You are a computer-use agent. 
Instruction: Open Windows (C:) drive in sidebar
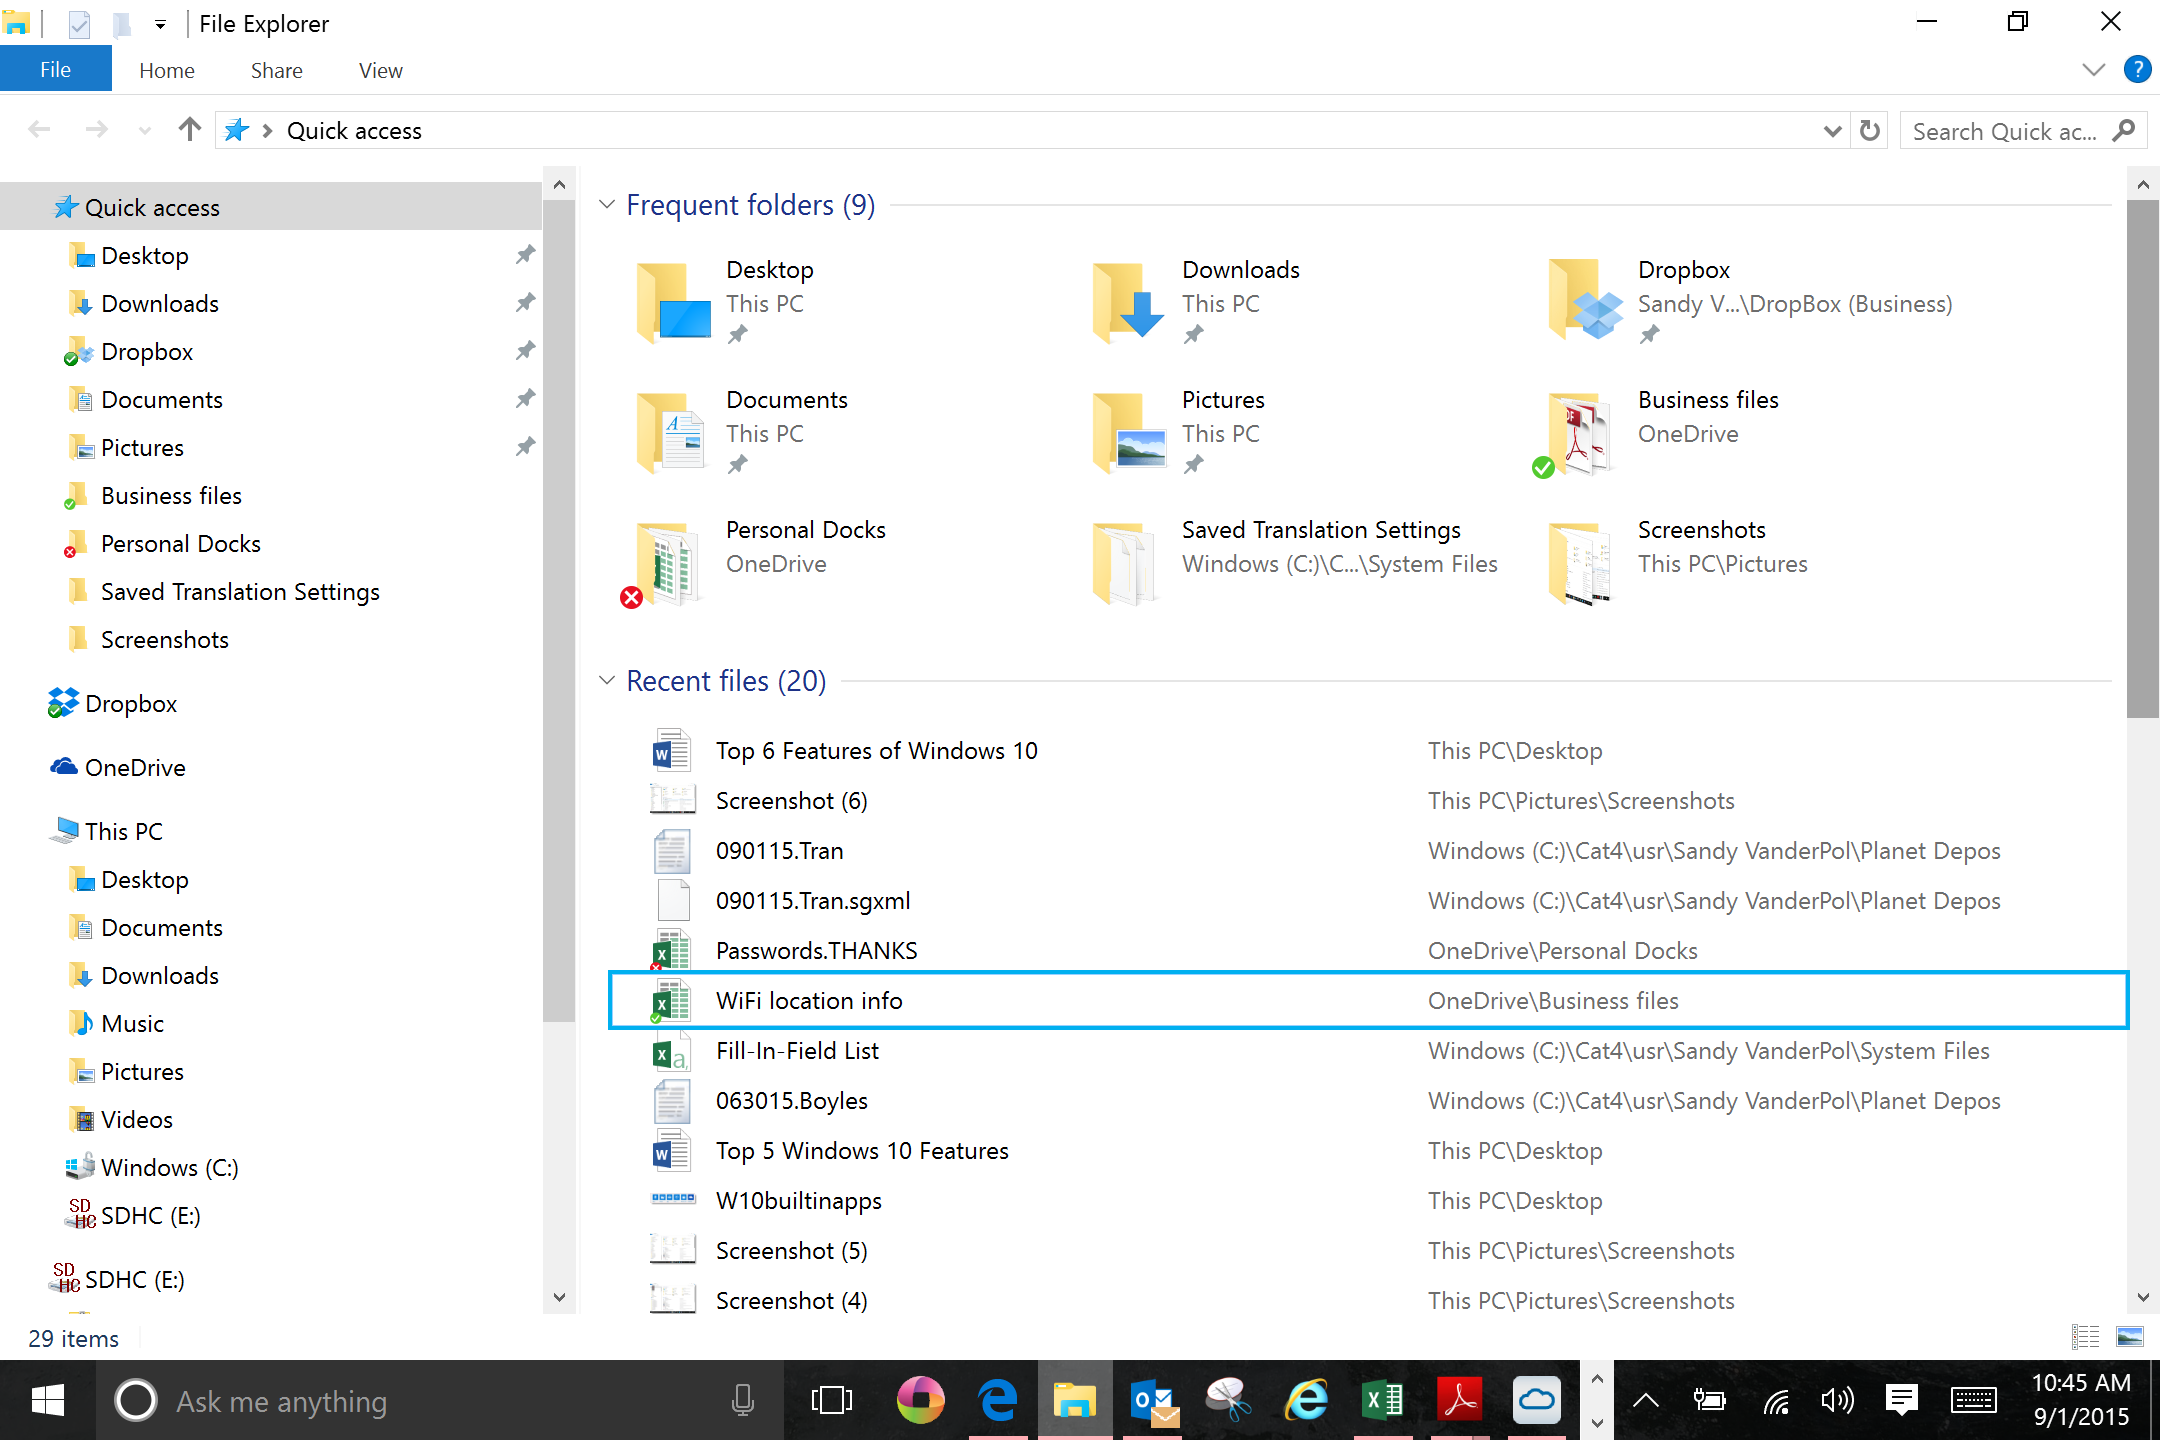coord(169,1167)
